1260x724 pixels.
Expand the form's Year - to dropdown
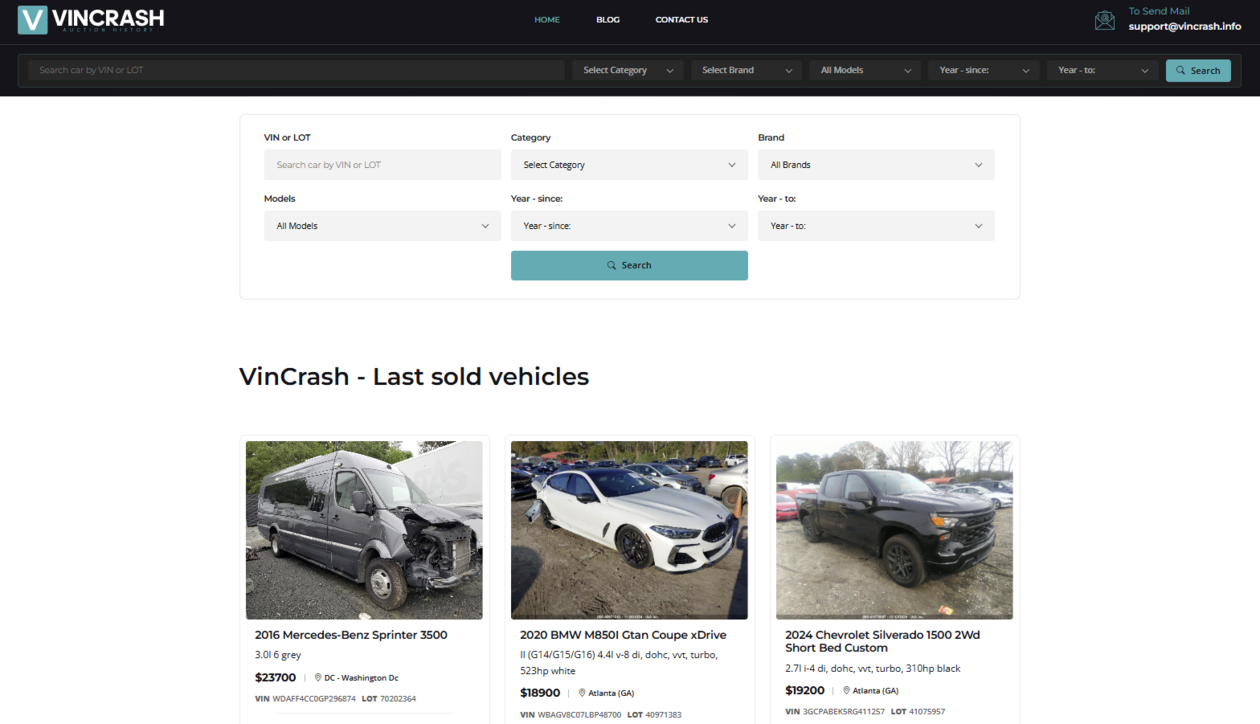(876, 226)
